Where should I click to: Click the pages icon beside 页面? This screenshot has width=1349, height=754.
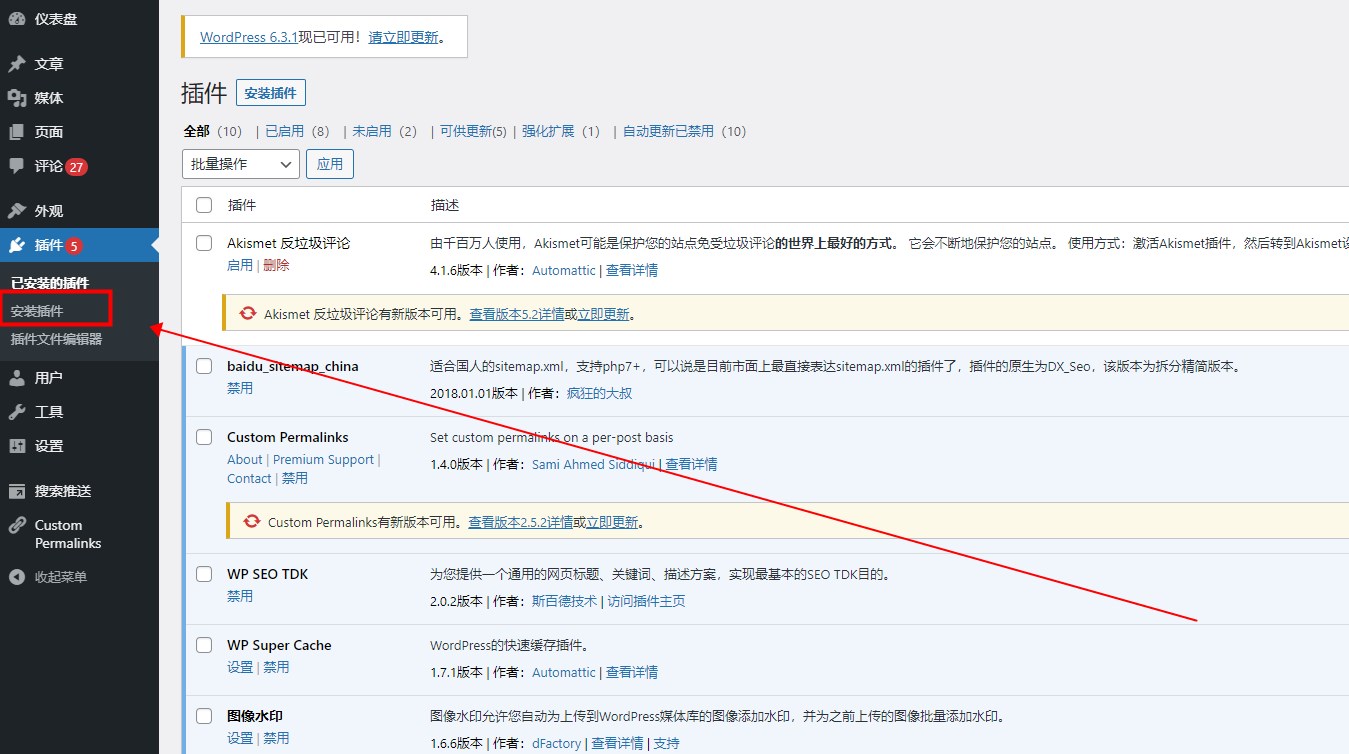[x=16, y=132]
